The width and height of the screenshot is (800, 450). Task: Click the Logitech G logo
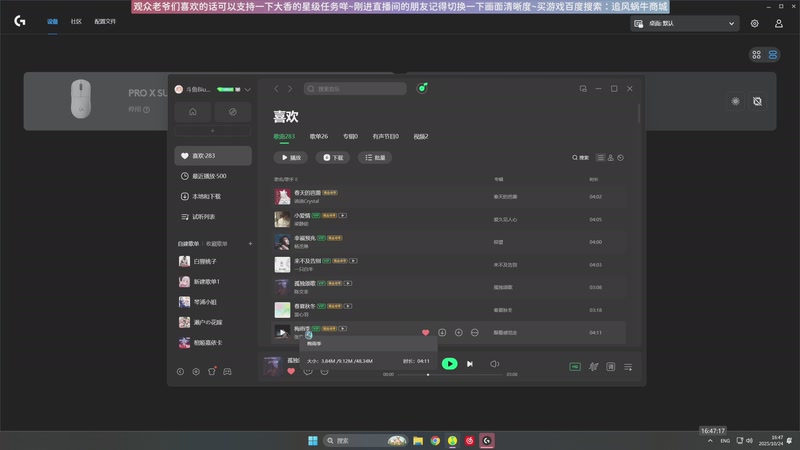point(20,21)
